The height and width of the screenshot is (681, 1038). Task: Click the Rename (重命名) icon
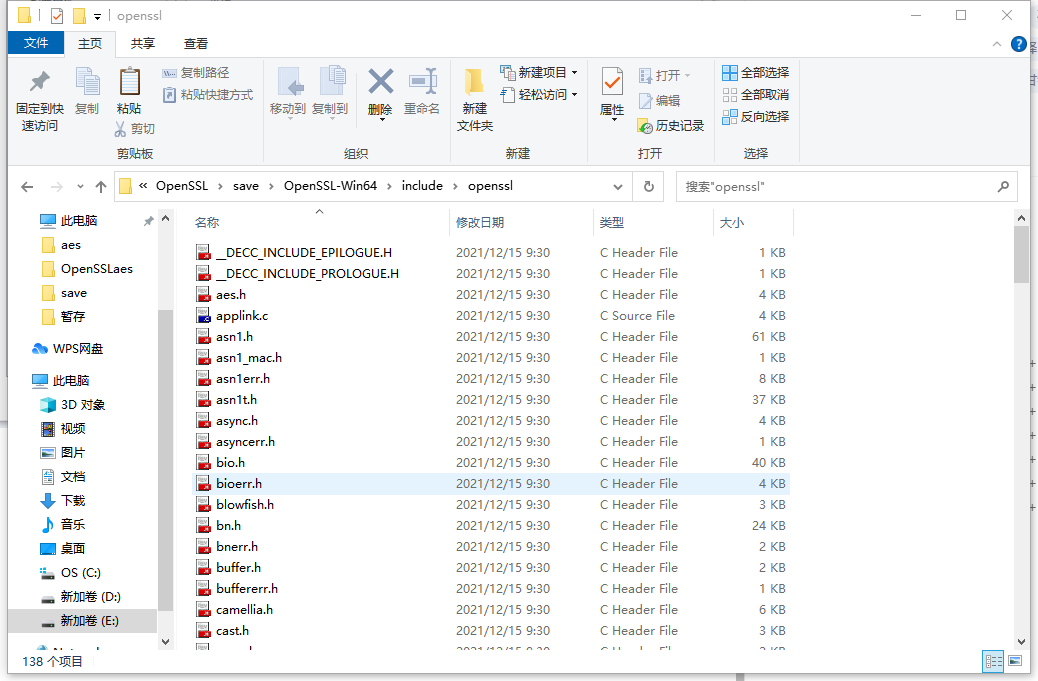(423, 81)
